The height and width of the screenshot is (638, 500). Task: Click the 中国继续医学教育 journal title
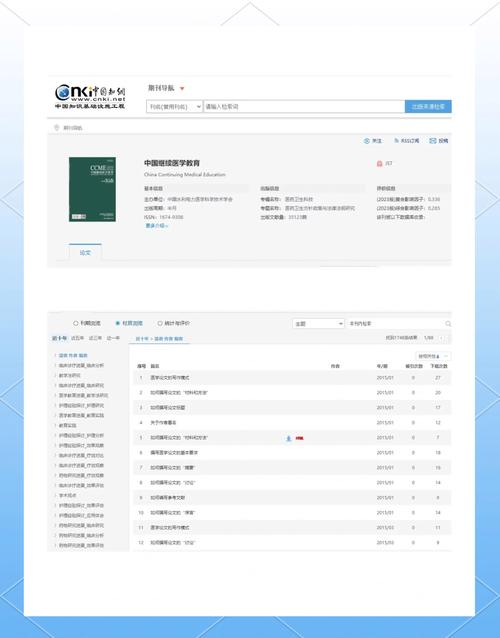[172, 163]
